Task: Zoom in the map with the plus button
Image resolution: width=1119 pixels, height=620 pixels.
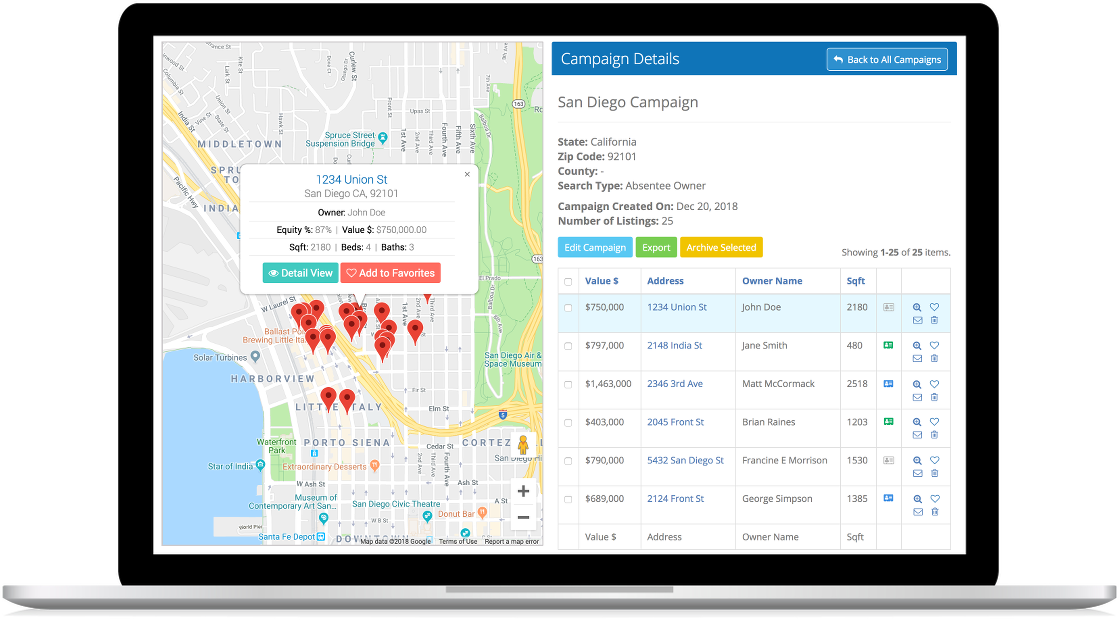Action: tap(522, 491)
